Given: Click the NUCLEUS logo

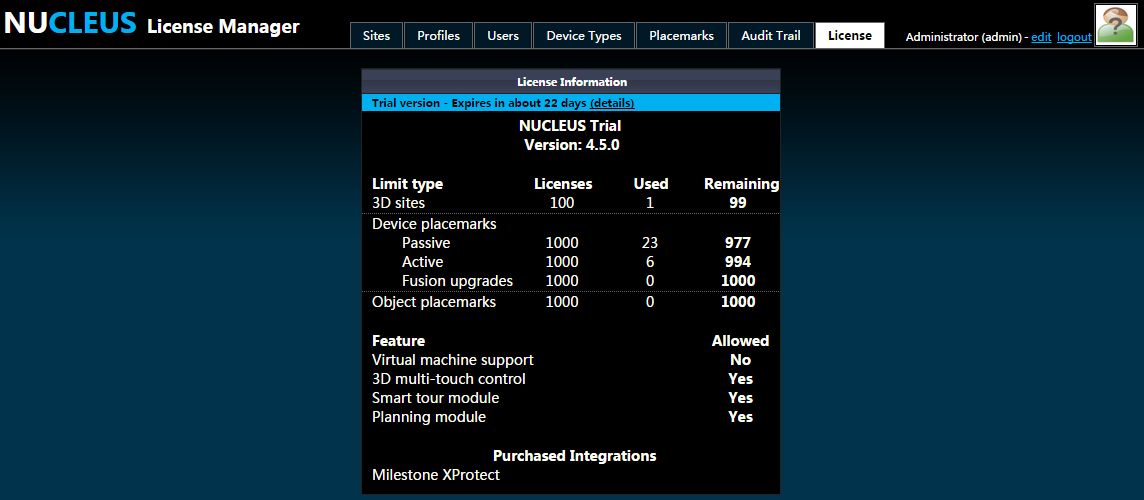Looking at the screenshot, I should click(70, 23).
